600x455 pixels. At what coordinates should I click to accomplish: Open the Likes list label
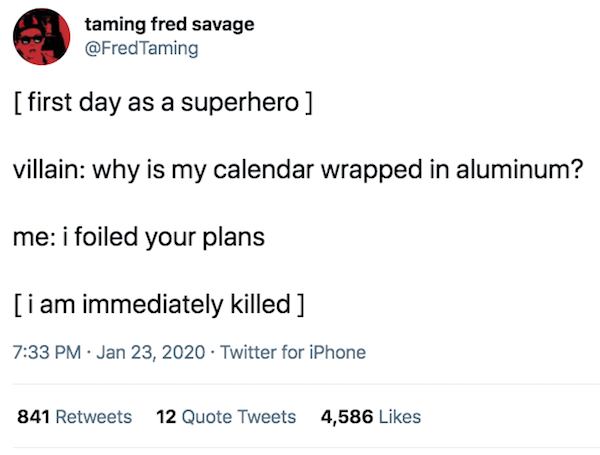(398, 416)
